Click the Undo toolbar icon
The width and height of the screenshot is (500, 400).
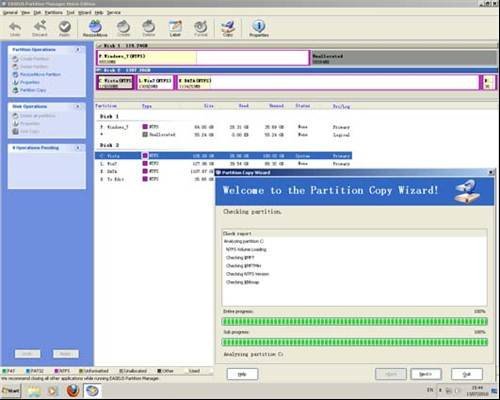[15, 28]
